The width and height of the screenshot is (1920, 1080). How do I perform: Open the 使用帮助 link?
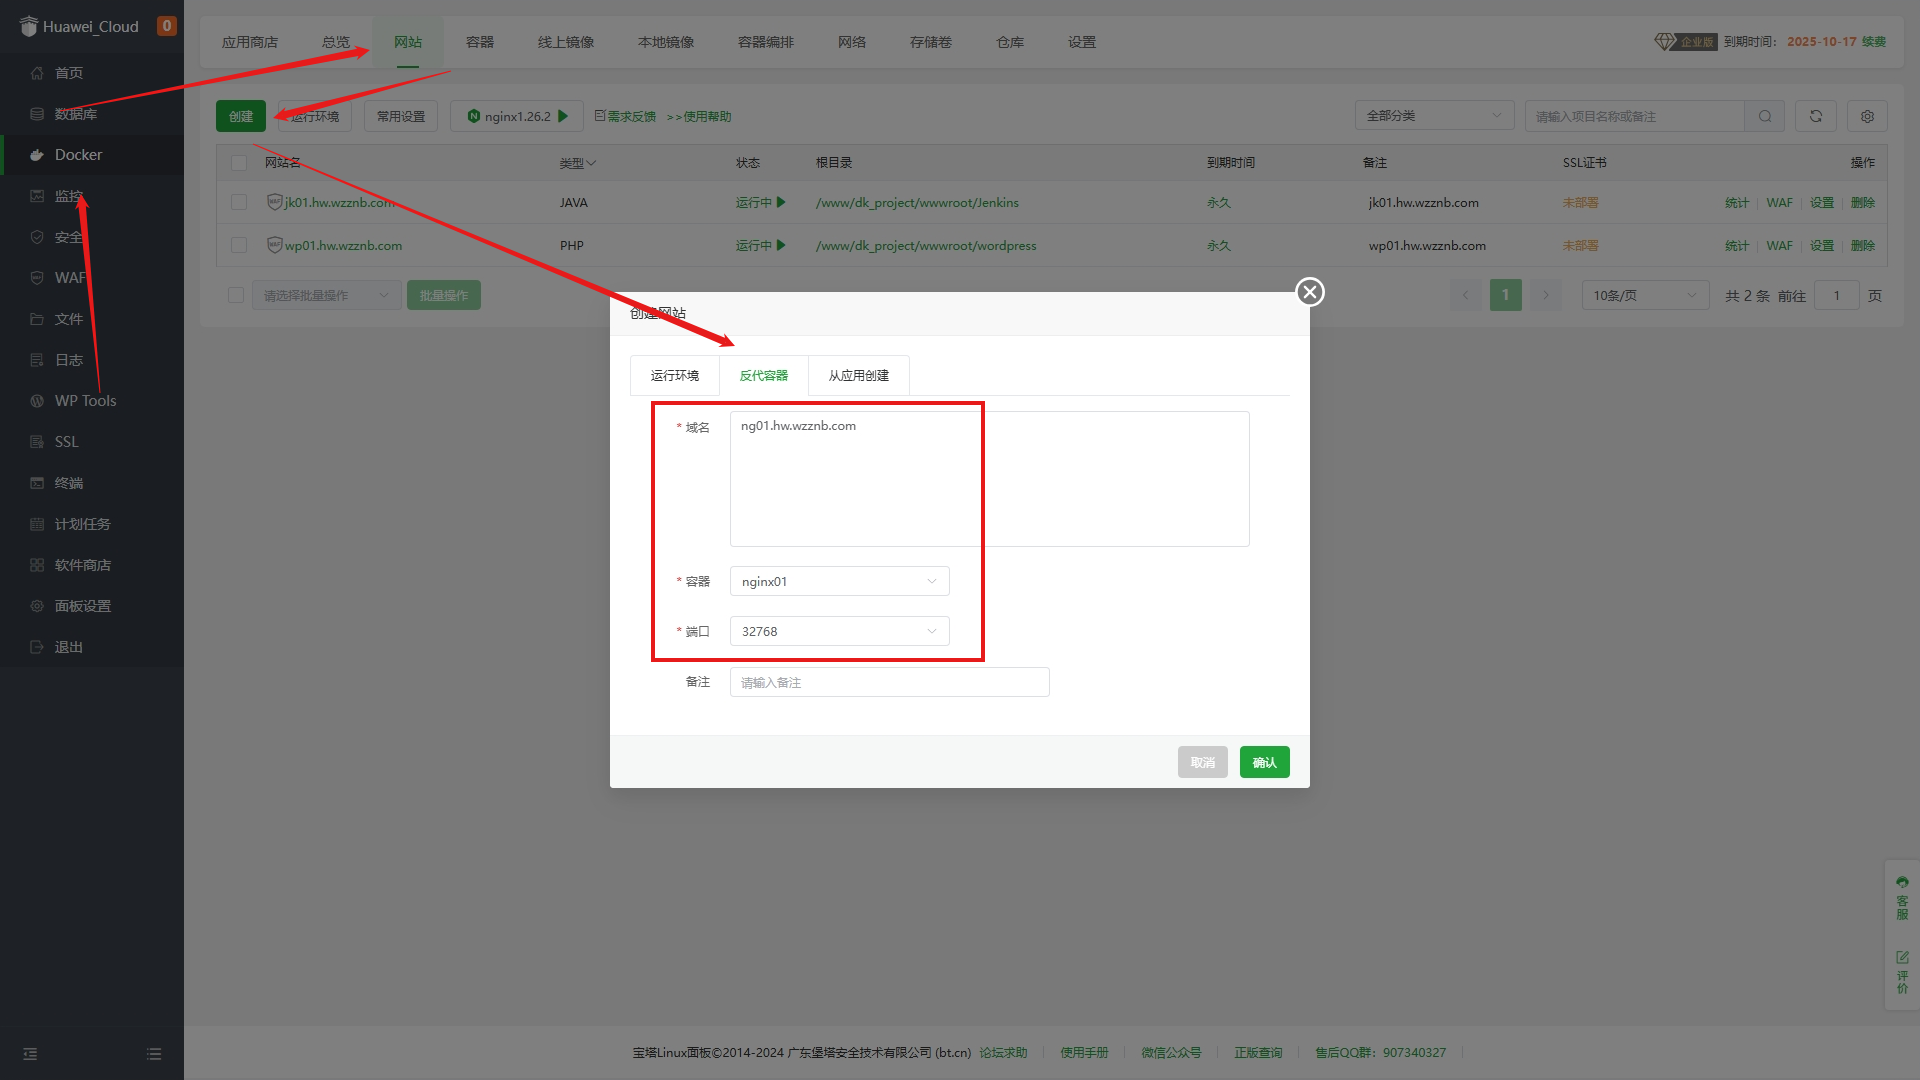pos(699,117)
